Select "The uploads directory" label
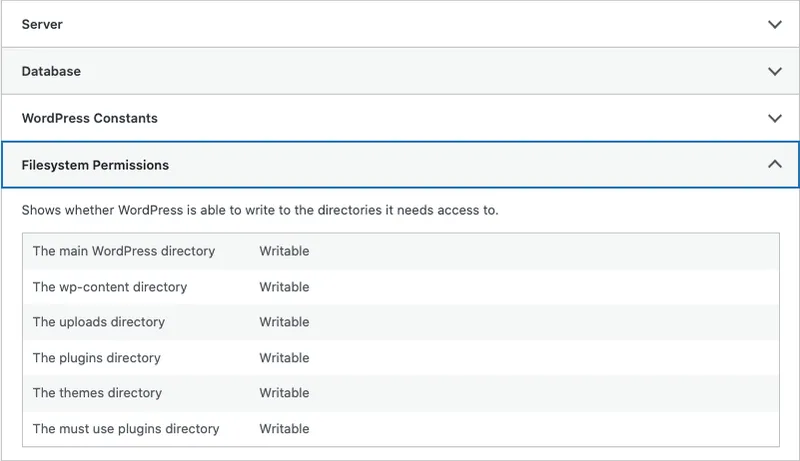This screenshot has height=461, width=800. point(99,322)
